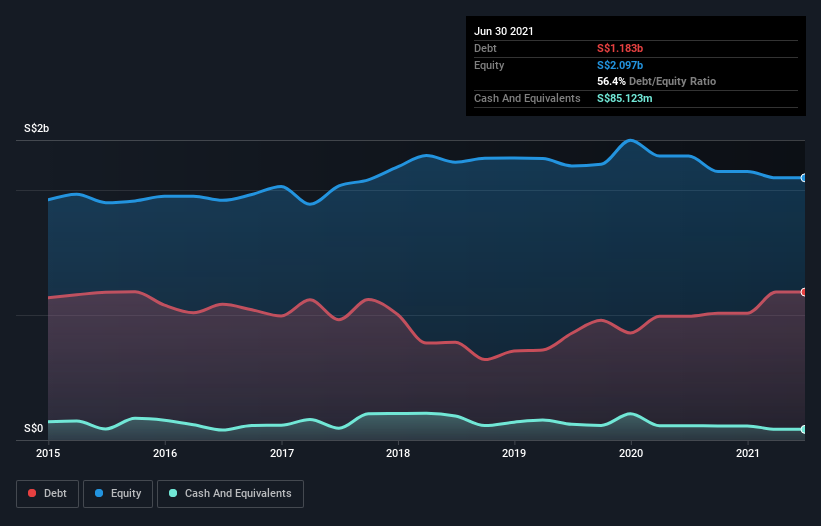This screenshot has width=821, height=526.
Task: Click the Debt row label in tooltip
Action: pyautogui.click(x=485, y=48)
